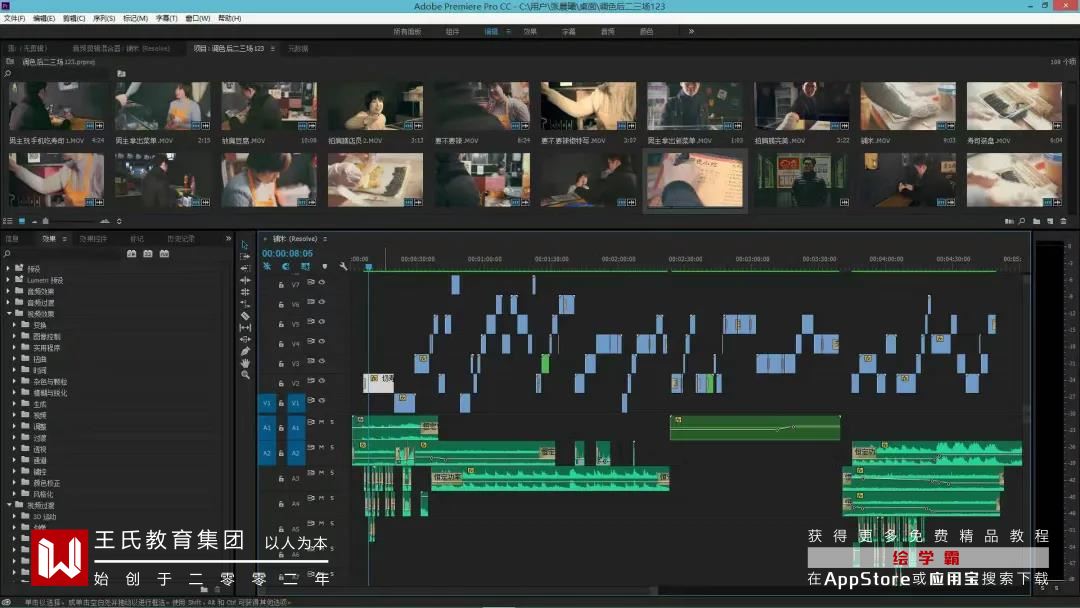Collapse the 视频效果 folder

9,313
